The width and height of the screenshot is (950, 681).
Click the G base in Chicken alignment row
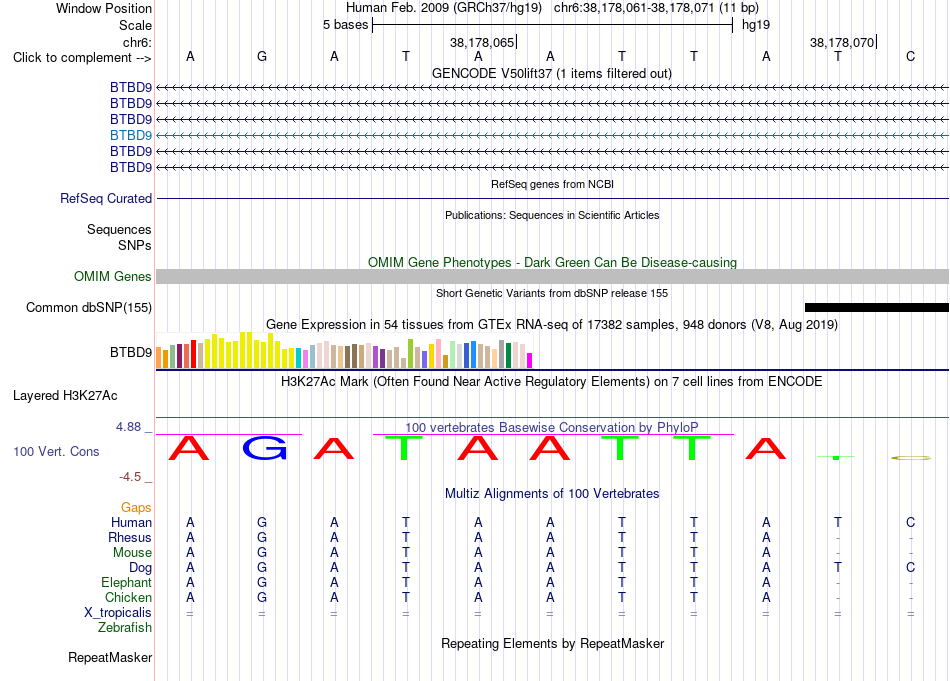point(262,597)
